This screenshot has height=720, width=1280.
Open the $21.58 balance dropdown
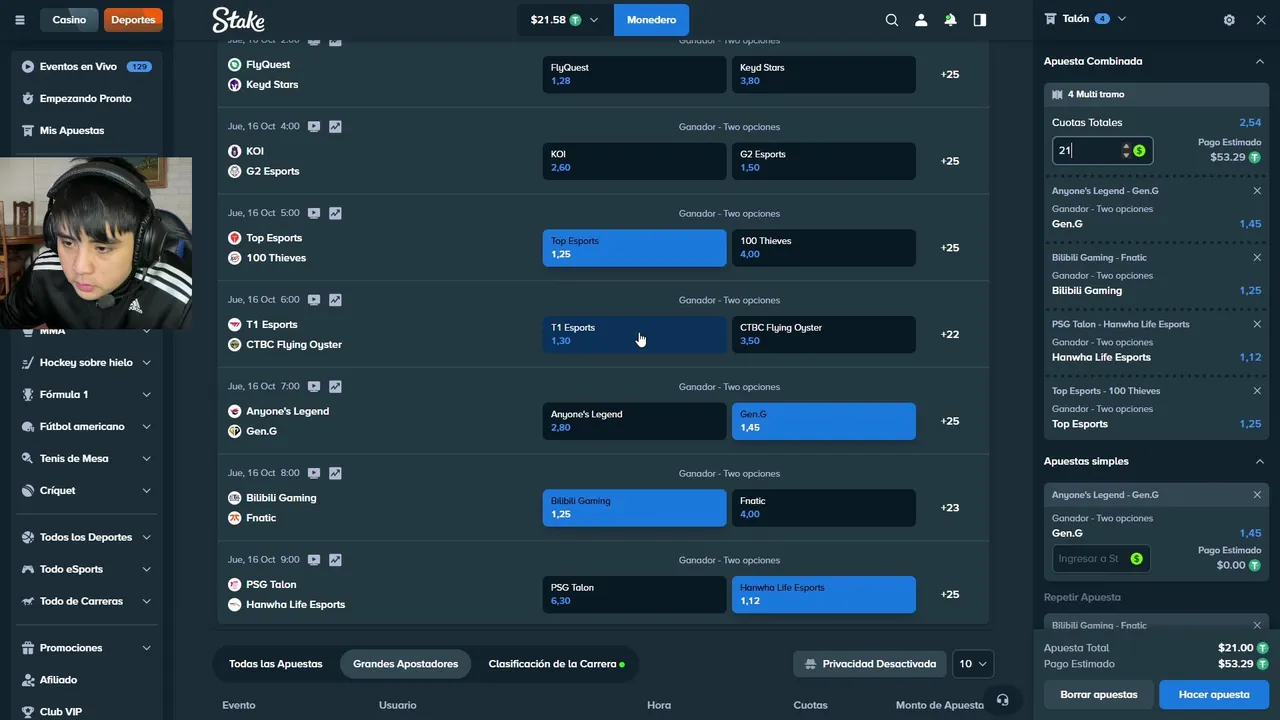(564, 20)
